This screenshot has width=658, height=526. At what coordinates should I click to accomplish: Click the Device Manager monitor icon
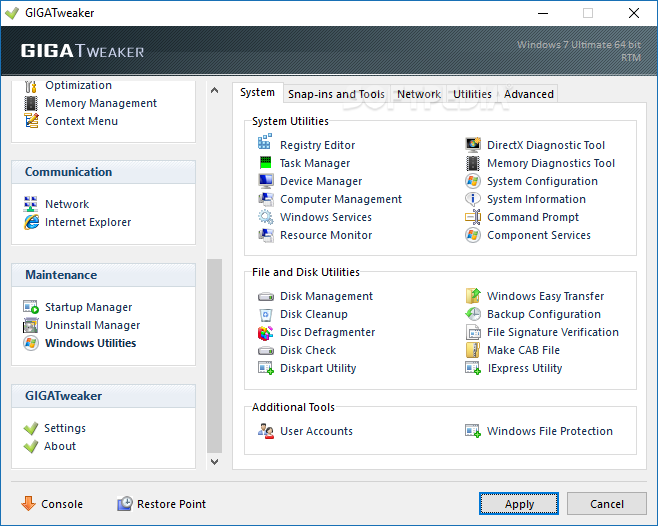266,181
